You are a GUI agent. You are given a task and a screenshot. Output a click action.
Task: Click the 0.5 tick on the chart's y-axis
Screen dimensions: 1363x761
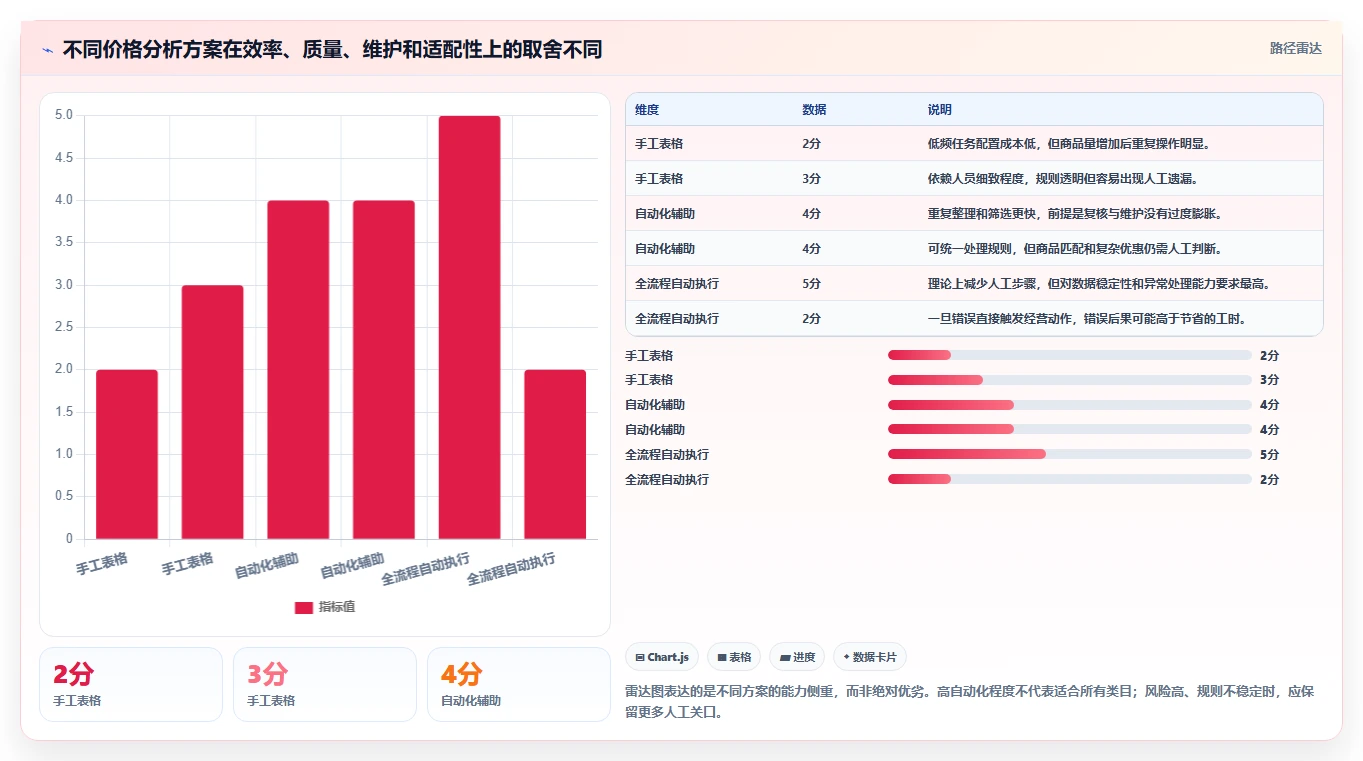point(64,496)
